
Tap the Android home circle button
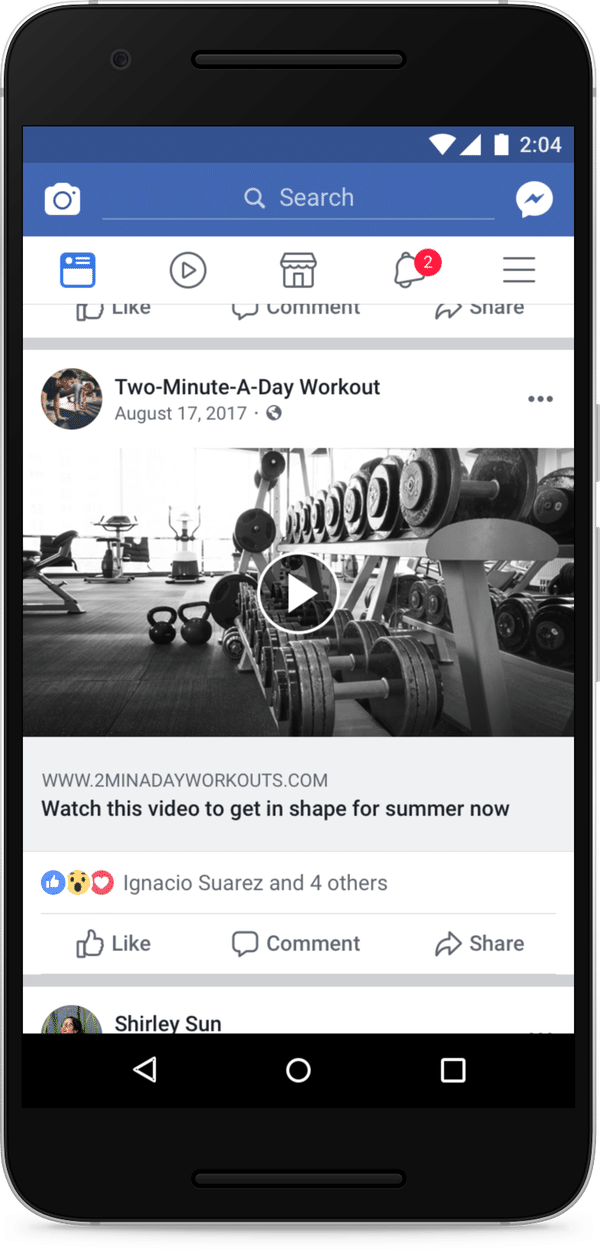(x=298, y=1070)
